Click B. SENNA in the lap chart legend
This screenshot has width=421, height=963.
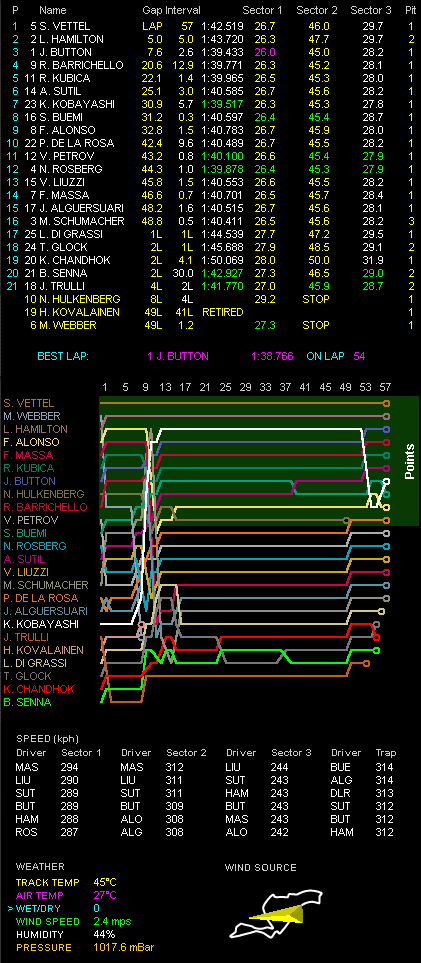pyautogui.click(x=27, y=702)
